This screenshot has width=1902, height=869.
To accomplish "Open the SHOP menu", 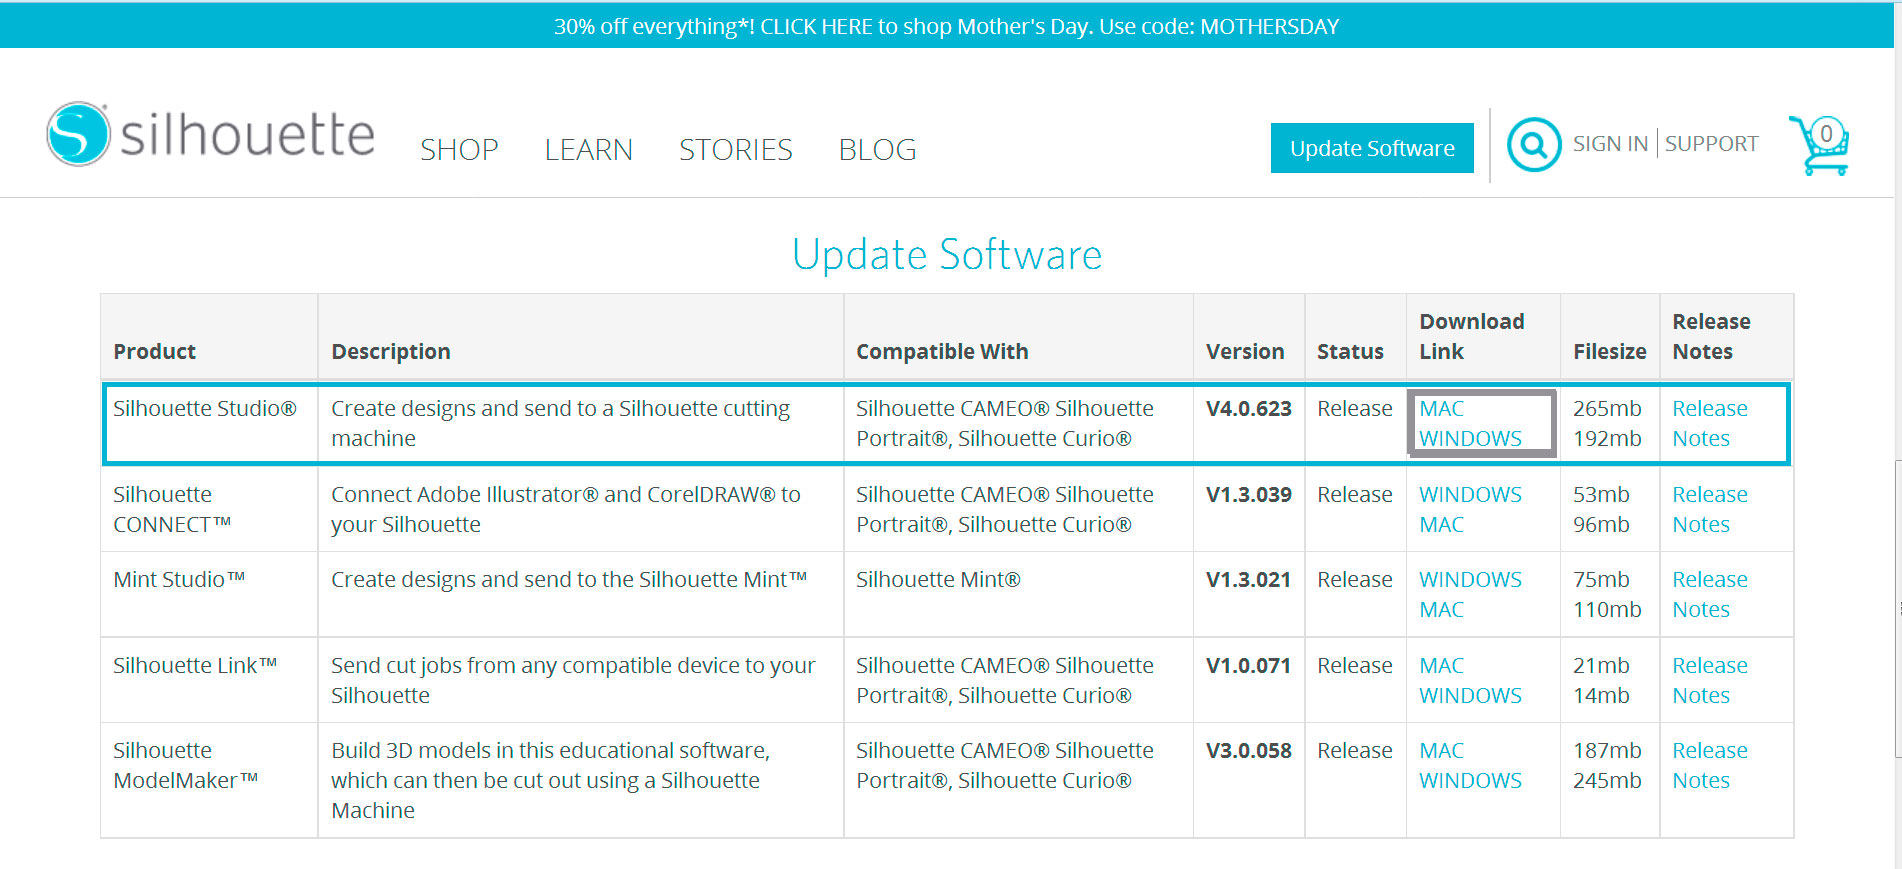I will [459, 150].
